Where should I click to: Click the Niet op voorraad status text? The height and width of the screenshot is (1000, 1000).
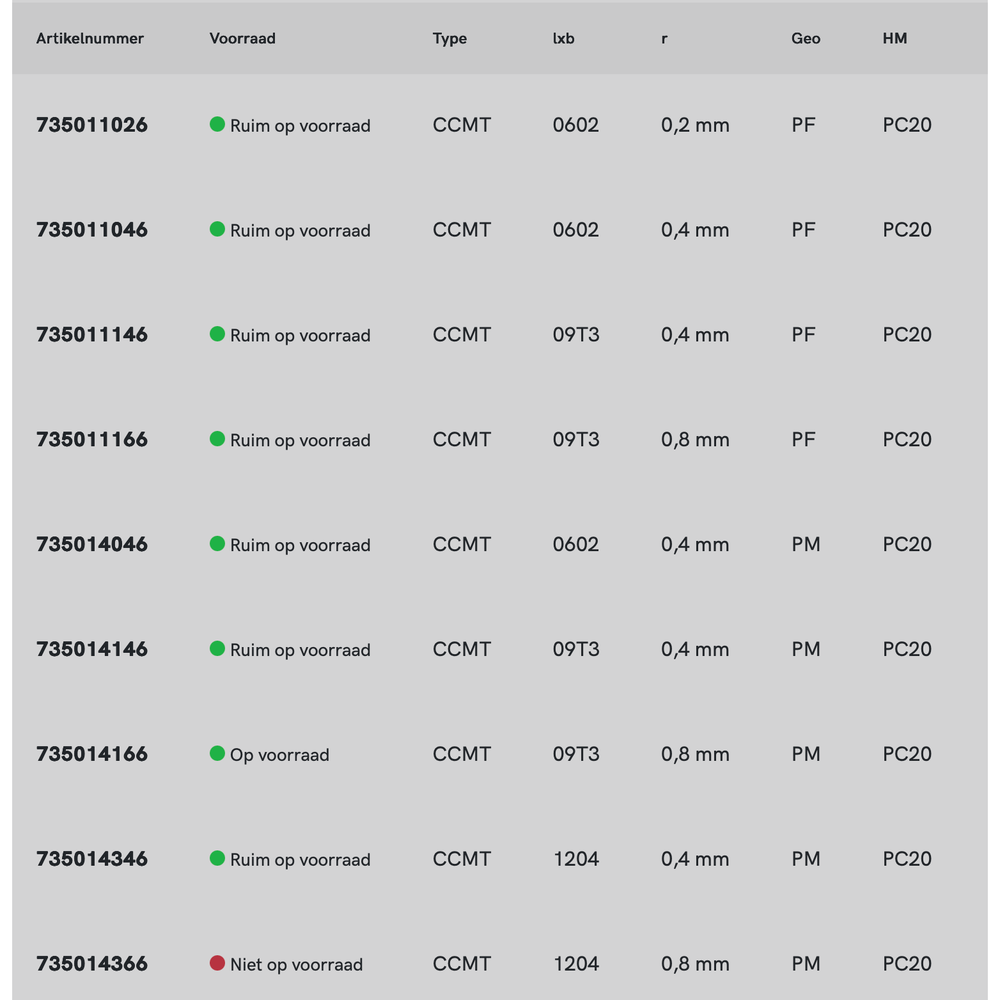coord(296,965)
